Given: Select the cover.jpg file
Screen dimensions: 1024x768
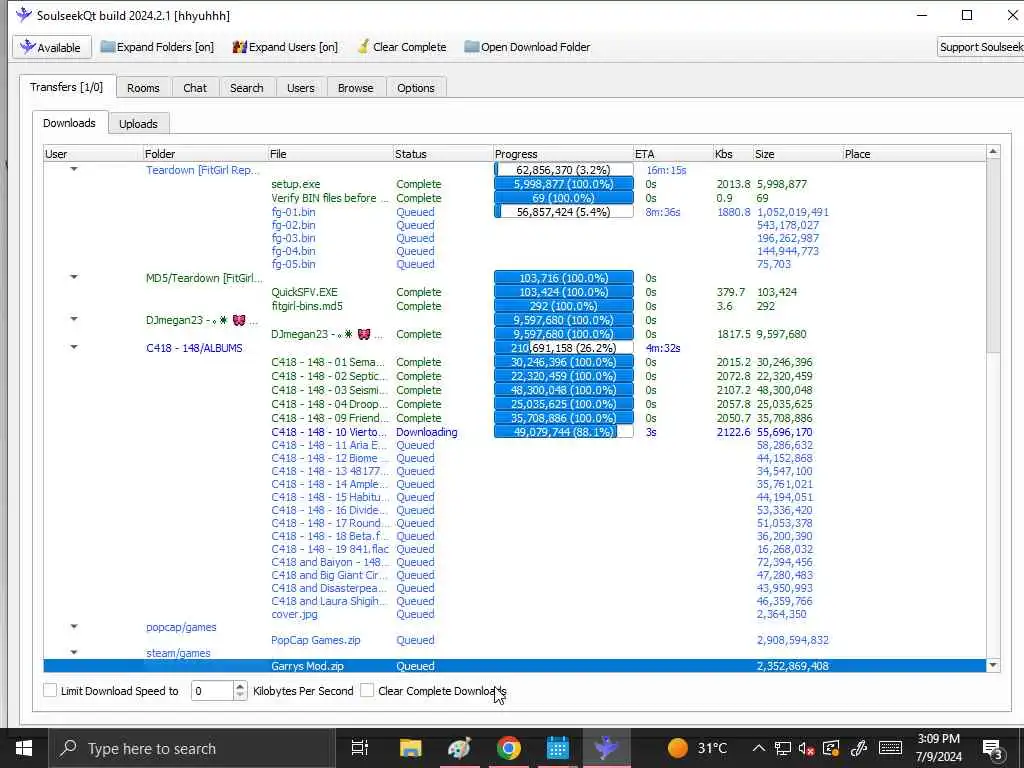Looking at the screenshot, I should pyautogui.click(x=295, y=614).
